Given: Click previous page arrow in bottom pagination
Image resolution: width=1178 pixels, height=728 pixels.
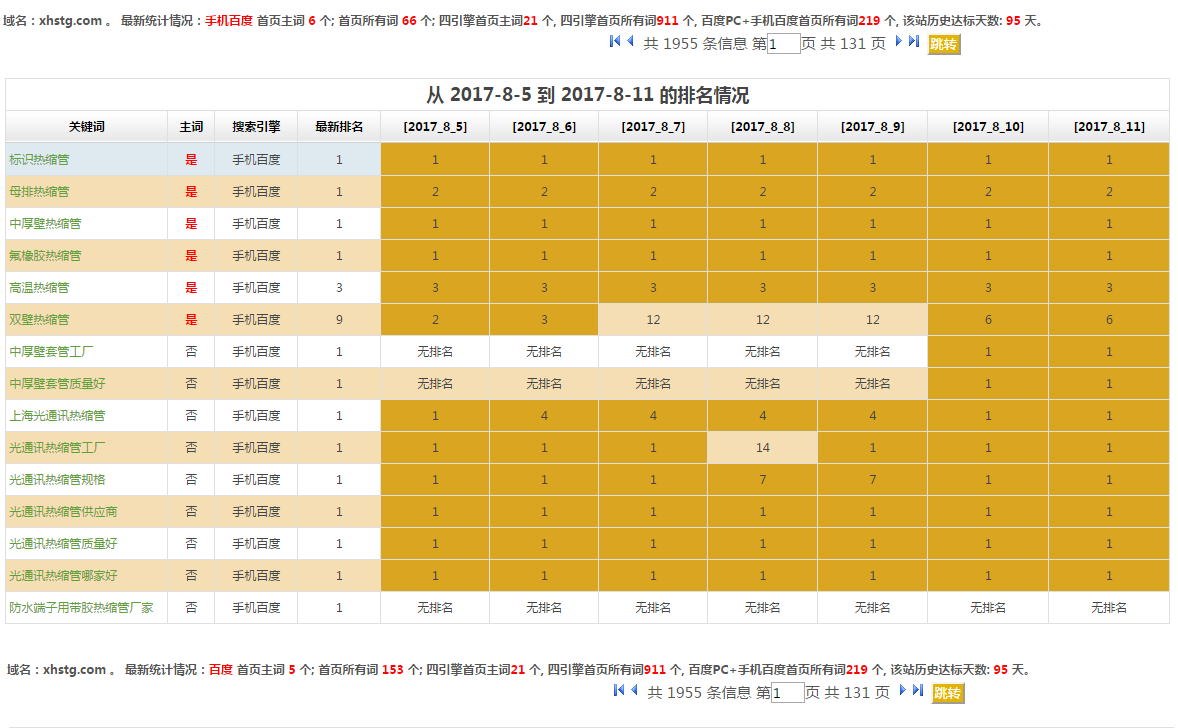Looking at the screenshot, I should [634, 690].
